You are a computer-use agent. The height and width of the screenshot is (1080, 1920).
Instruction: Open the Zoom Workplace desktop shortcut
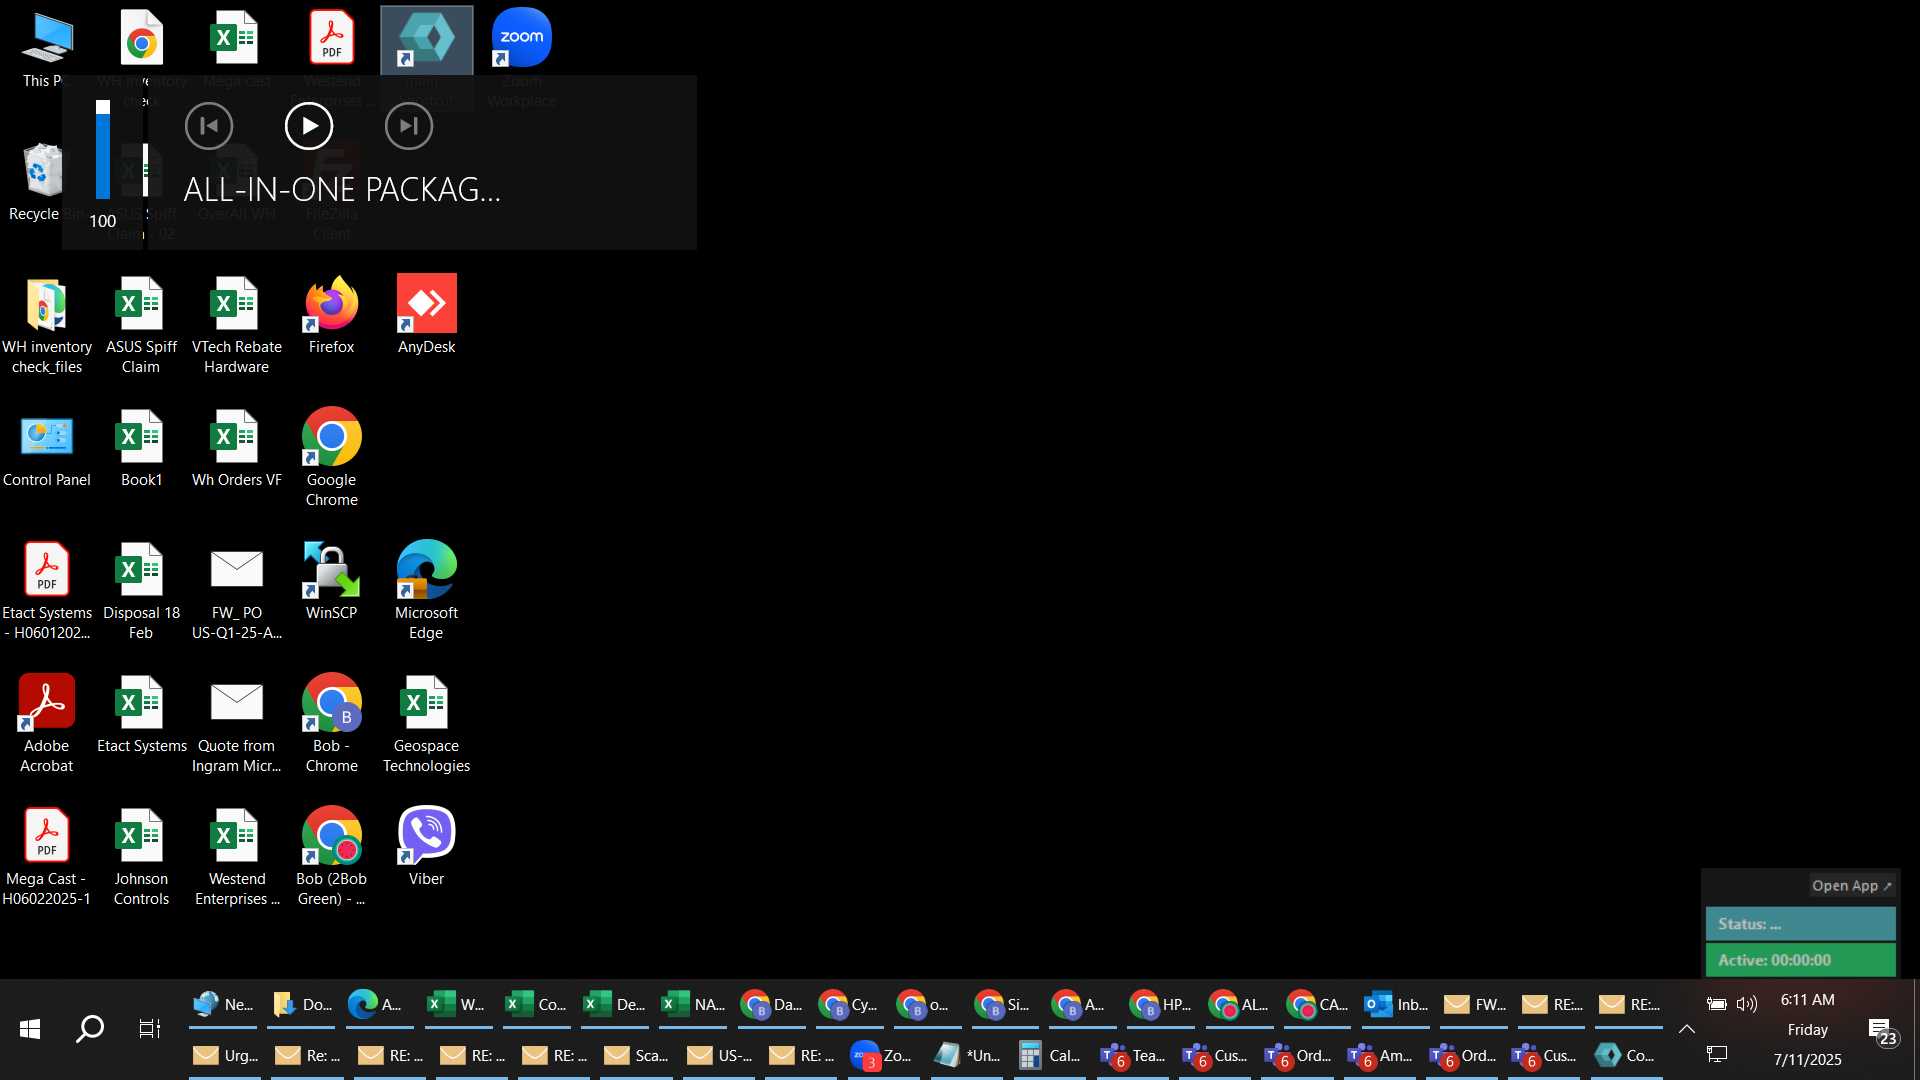click(522, 58)
